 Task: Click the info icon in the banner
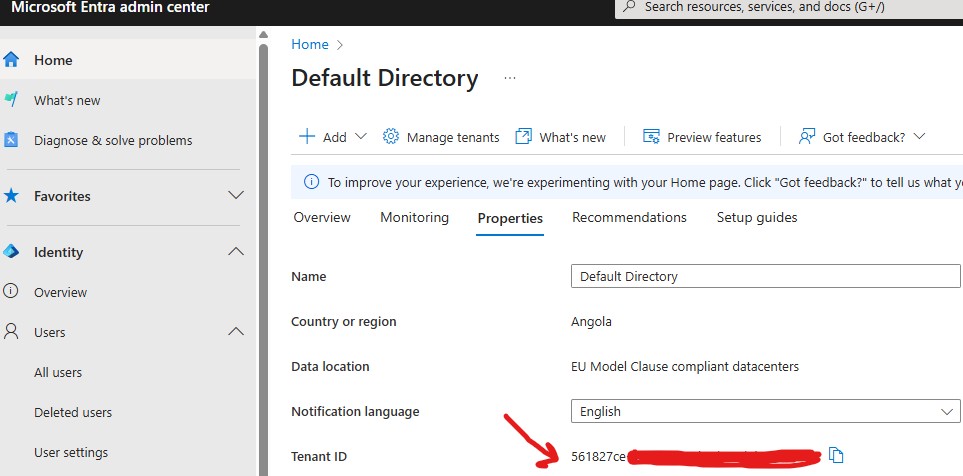(x=311, y=182)
